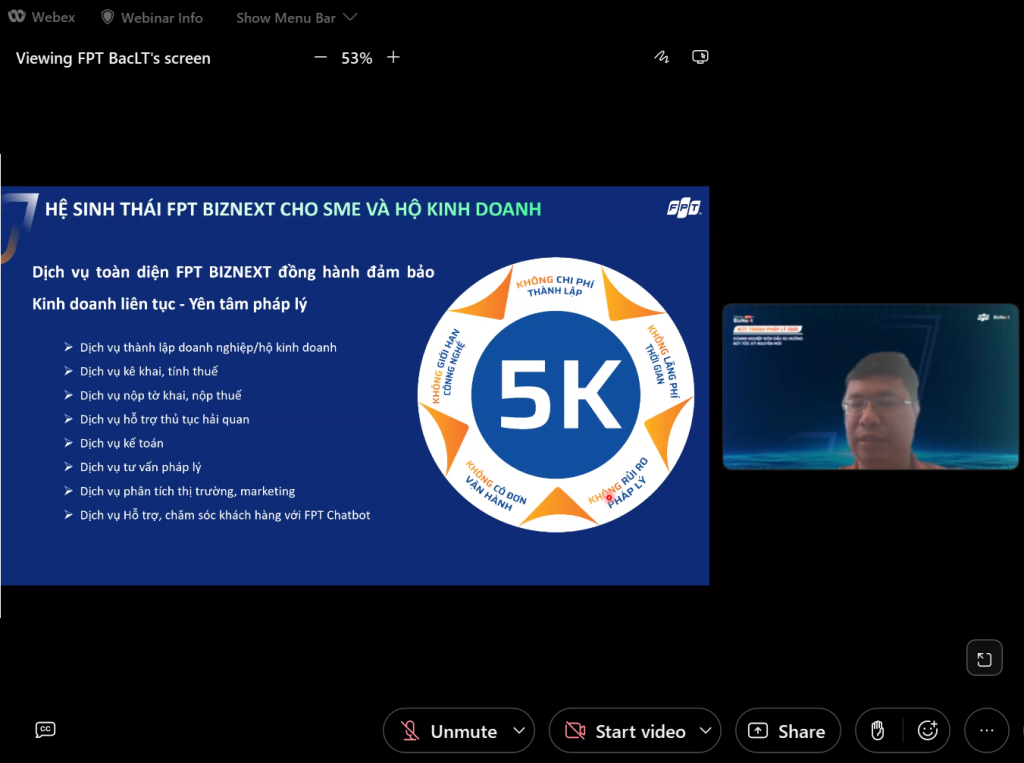Viewport: 1024px width, 763px height.
Task: Click the bullet "Dịch vụ tư vấn pháp lý"
Action: click(x=140, y=467)
